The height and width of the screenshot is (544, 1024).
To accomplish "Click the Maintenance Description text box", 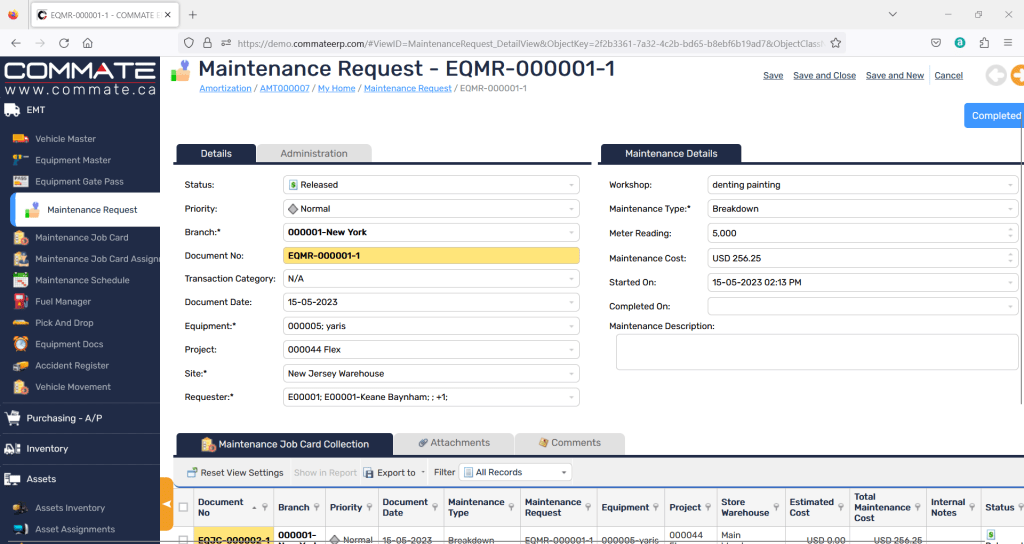I will (816, 353).
